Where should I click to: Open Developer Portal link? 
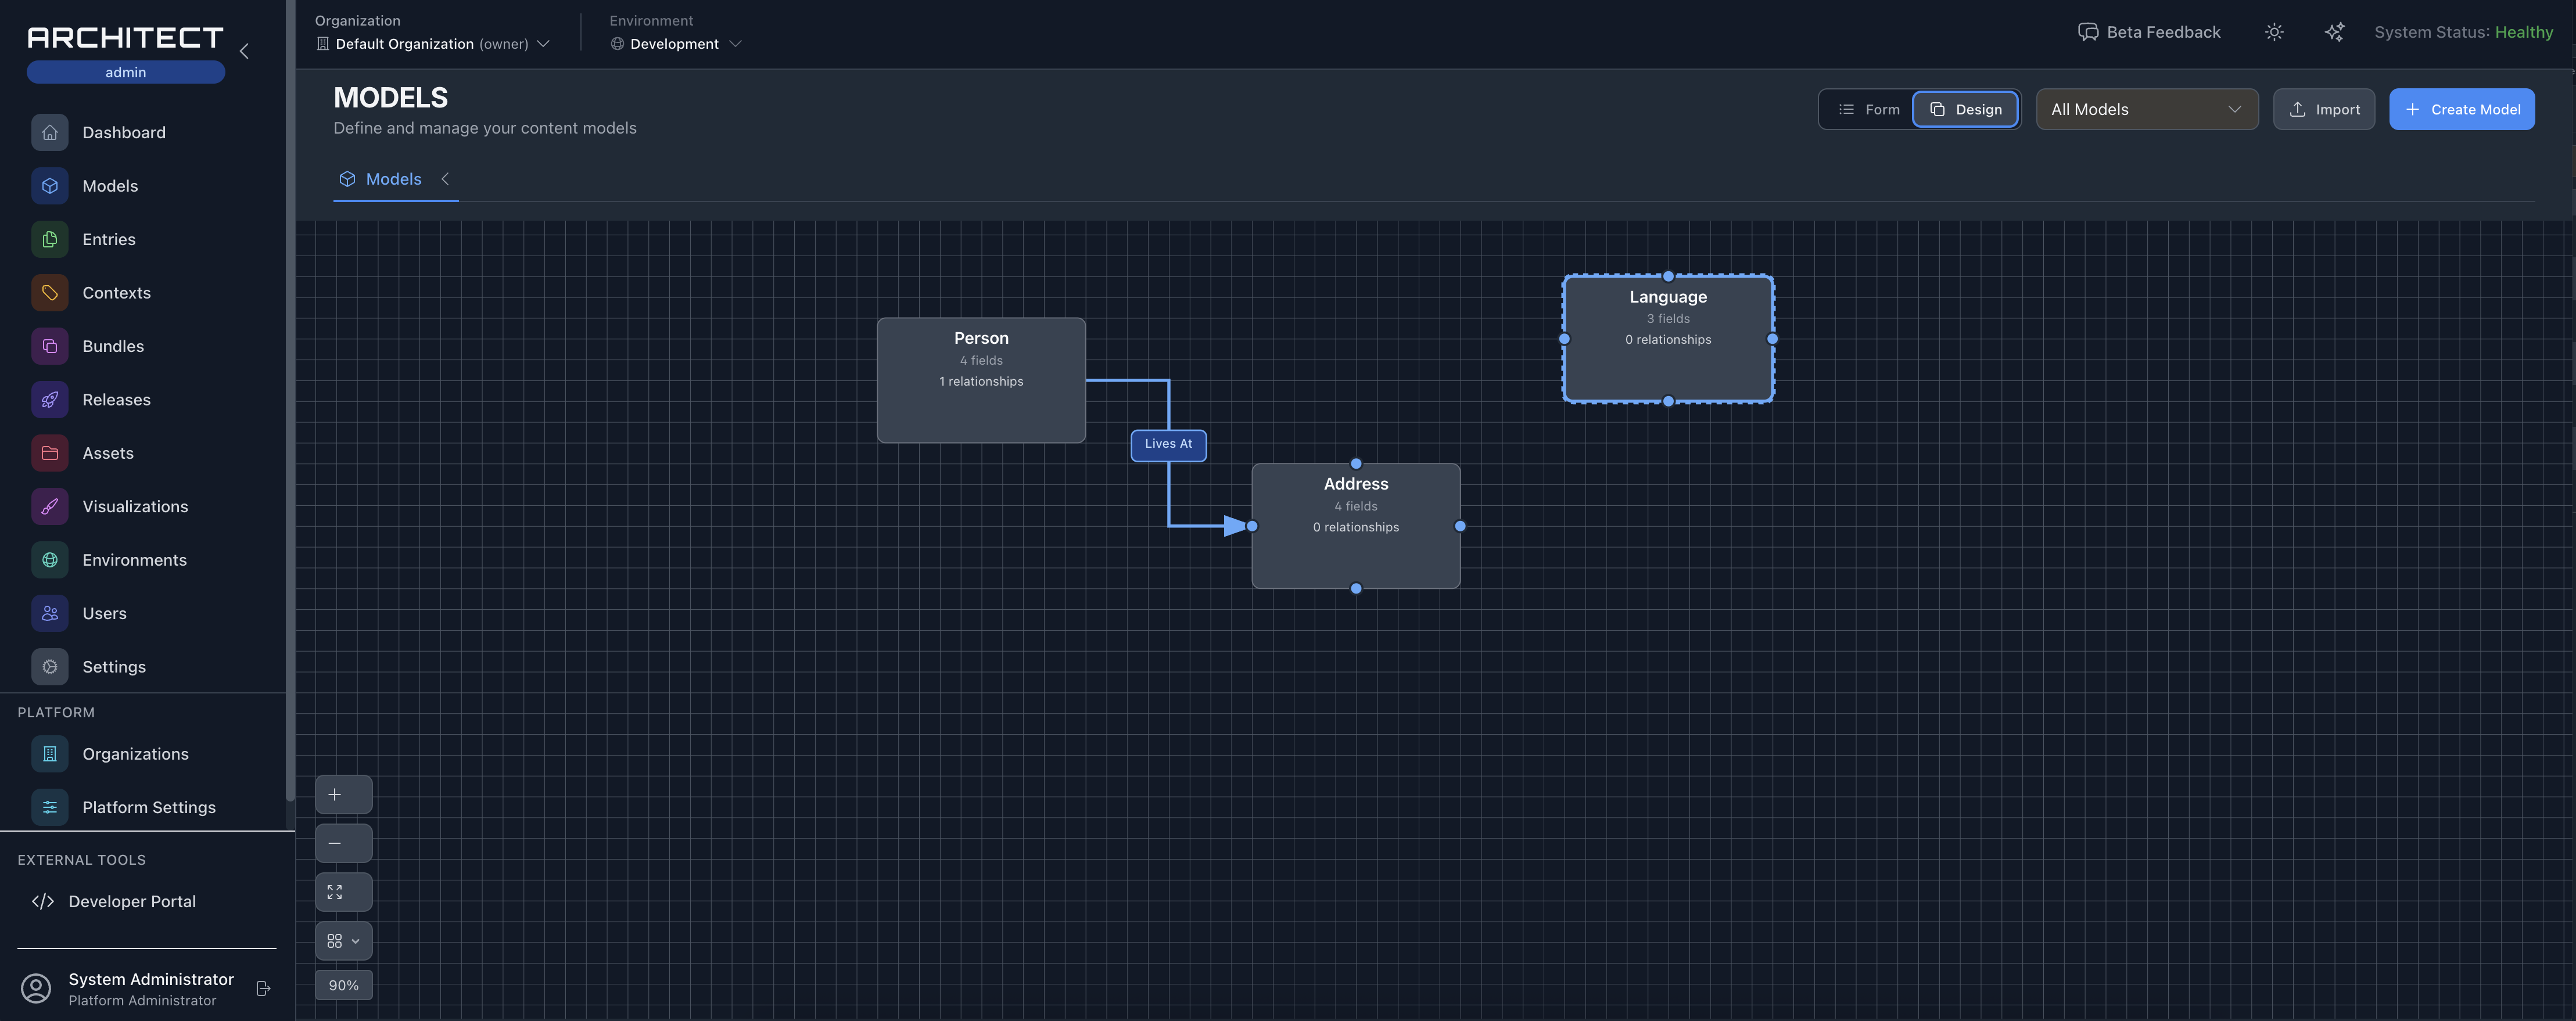[x=131, y=901]
